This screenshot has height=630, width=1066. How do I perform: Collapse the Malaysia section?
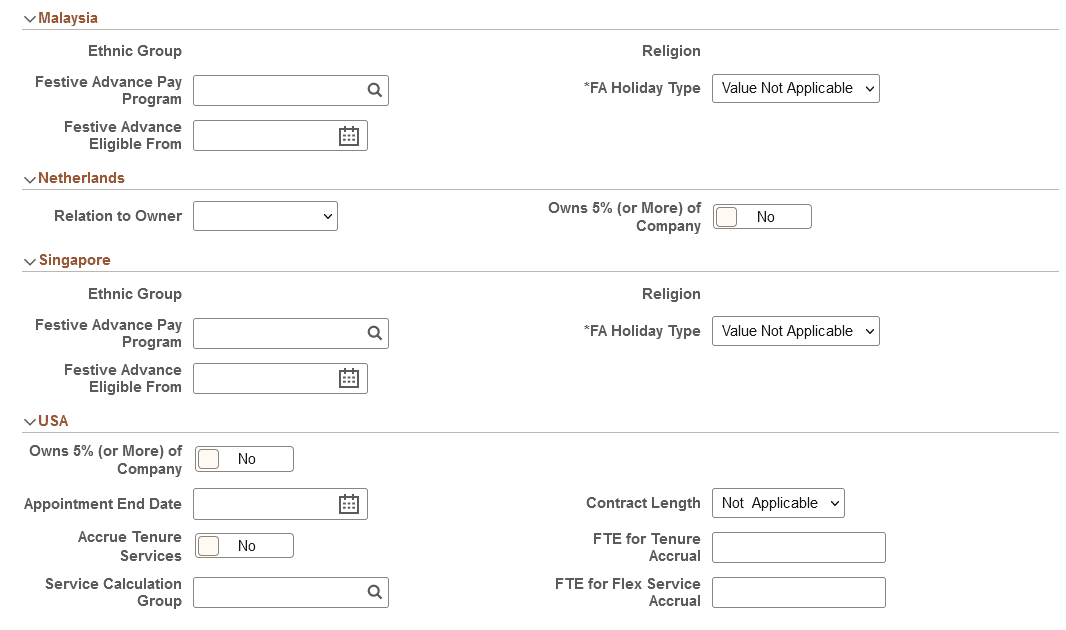30,17
